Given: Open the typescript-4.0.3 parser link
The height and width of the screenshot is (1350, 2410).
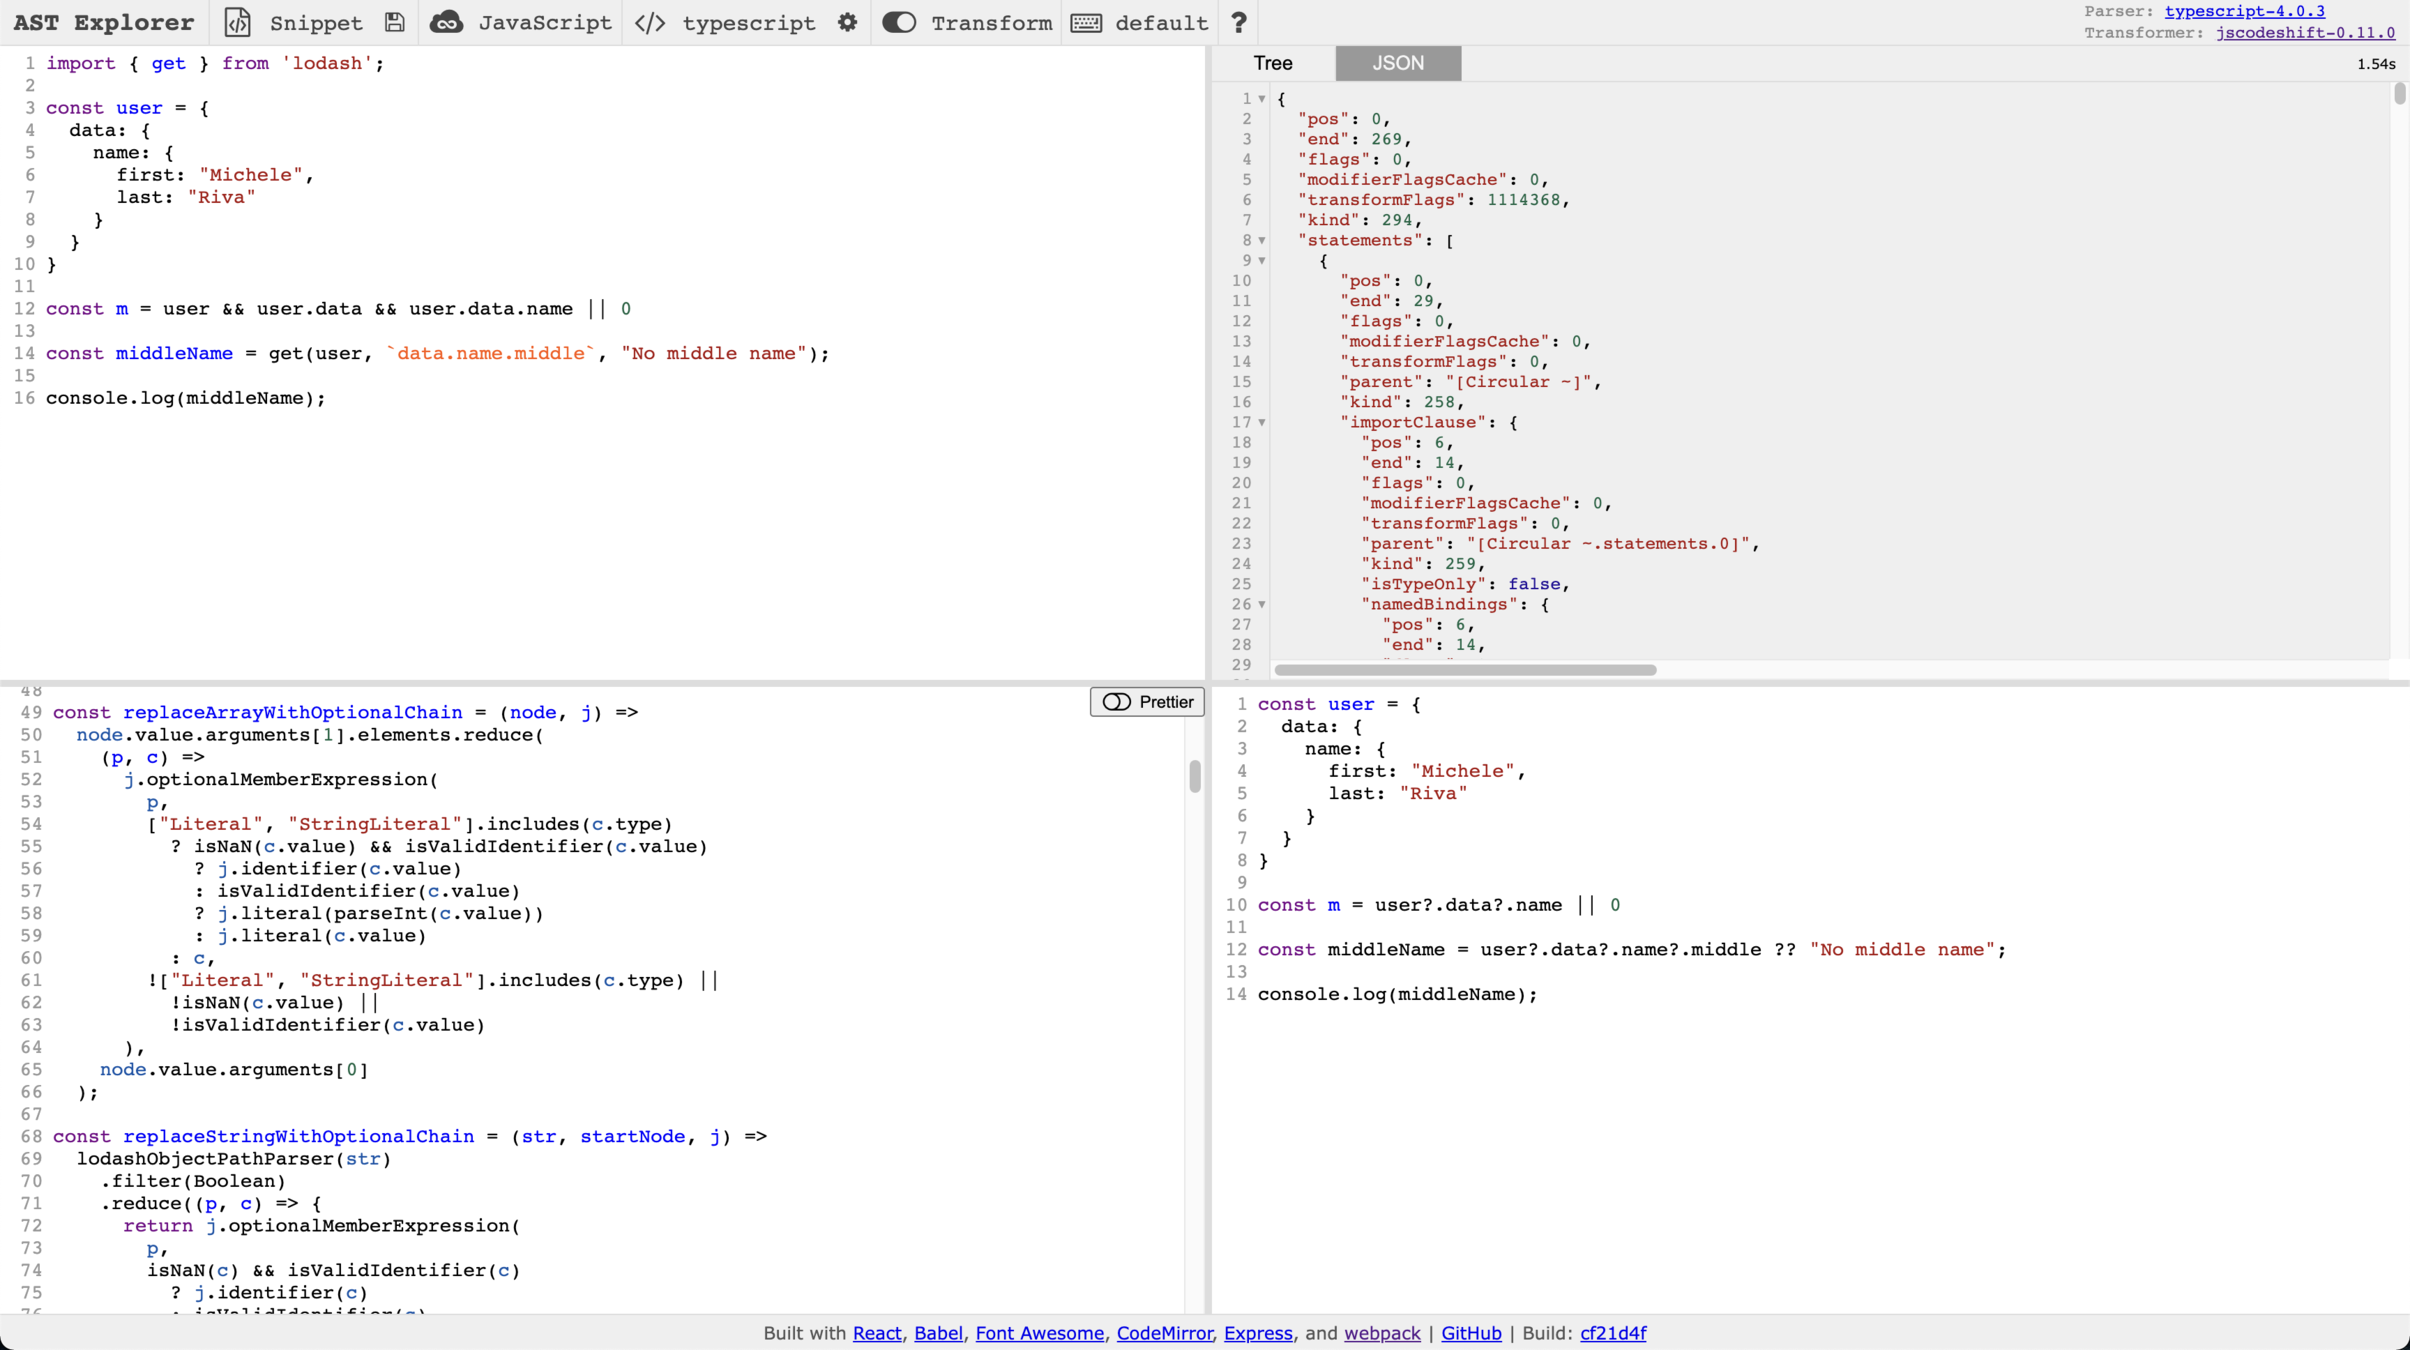Looking at the screenshot, I should (x=2244, y=11).
